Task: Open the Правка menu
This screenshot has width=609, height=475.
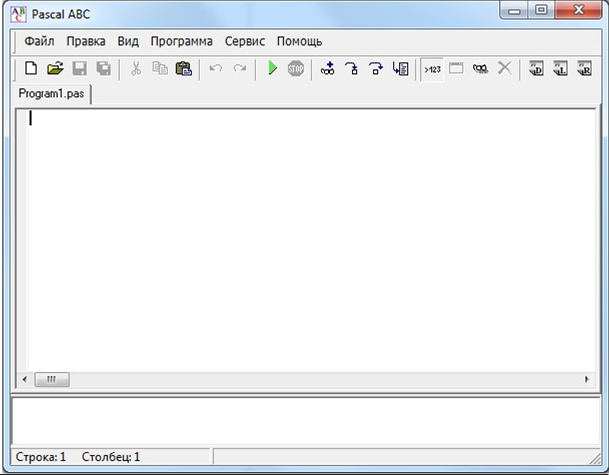Action: coord(86,42)
